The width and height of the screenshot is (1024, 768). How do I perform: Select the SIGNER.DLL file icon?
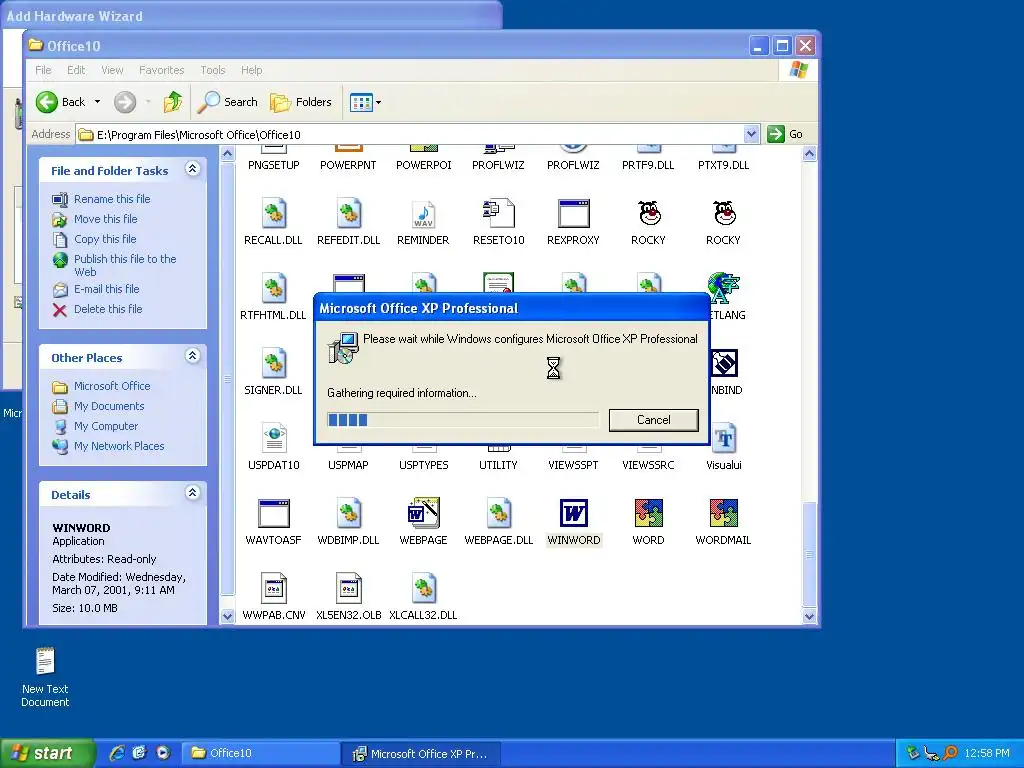click(274, 363)
